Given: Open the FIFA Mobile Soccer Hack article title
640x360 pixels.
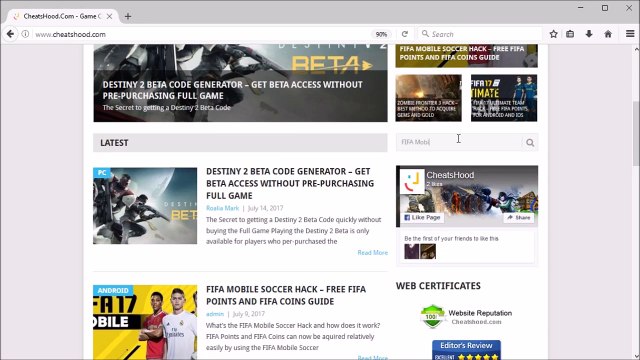Looking at the screenshot, I should (286, 295).
